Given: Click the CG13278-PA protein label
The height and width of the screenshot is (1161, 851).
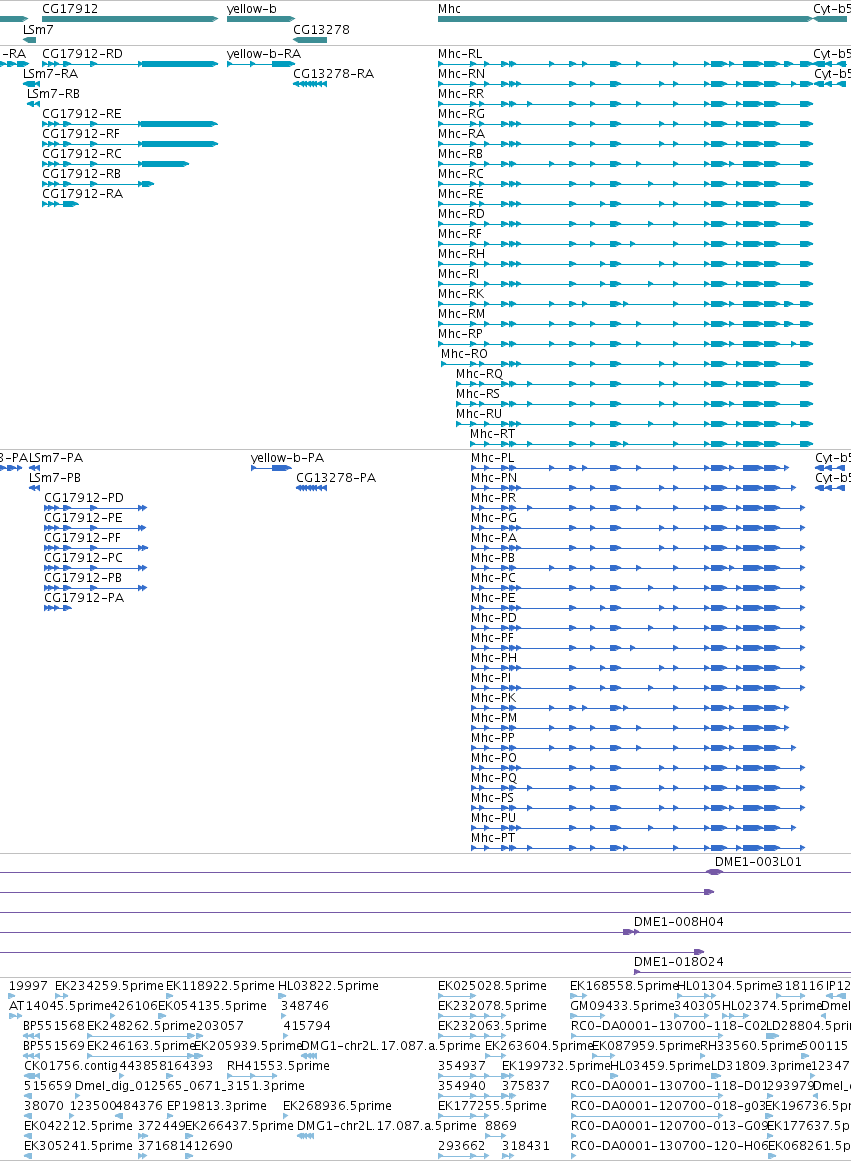Looking at the screenshot, I should (x=336, y=478).
